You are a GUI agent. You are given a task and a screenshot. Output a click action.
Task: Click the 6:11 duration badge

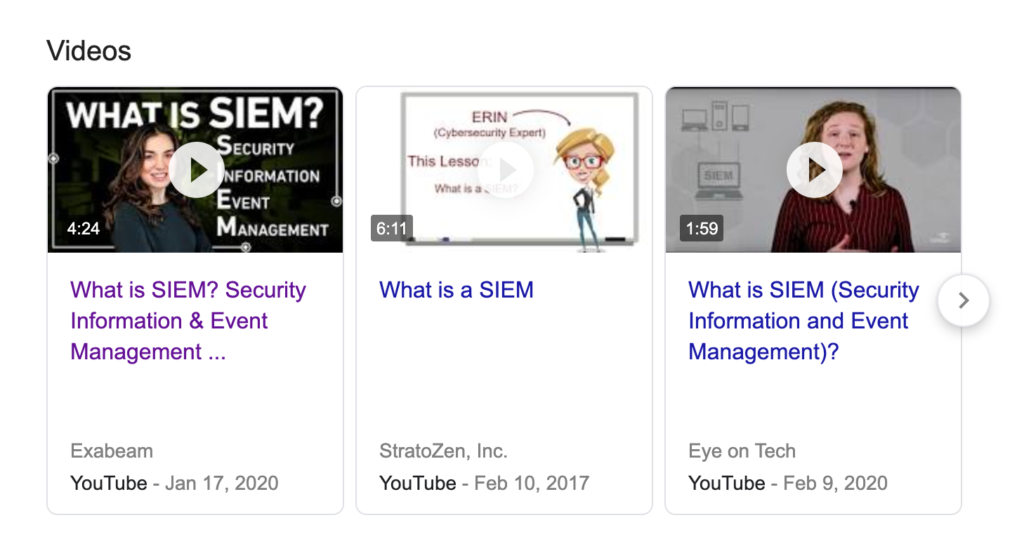pyautogui.click(x=392, y=229)
